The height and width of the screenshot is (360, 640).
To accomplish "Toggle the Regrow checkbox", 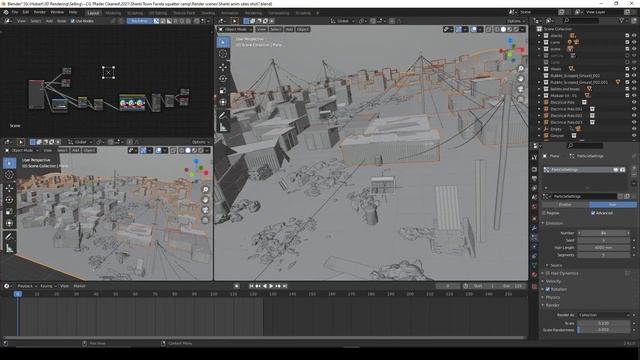I will 543,213.
